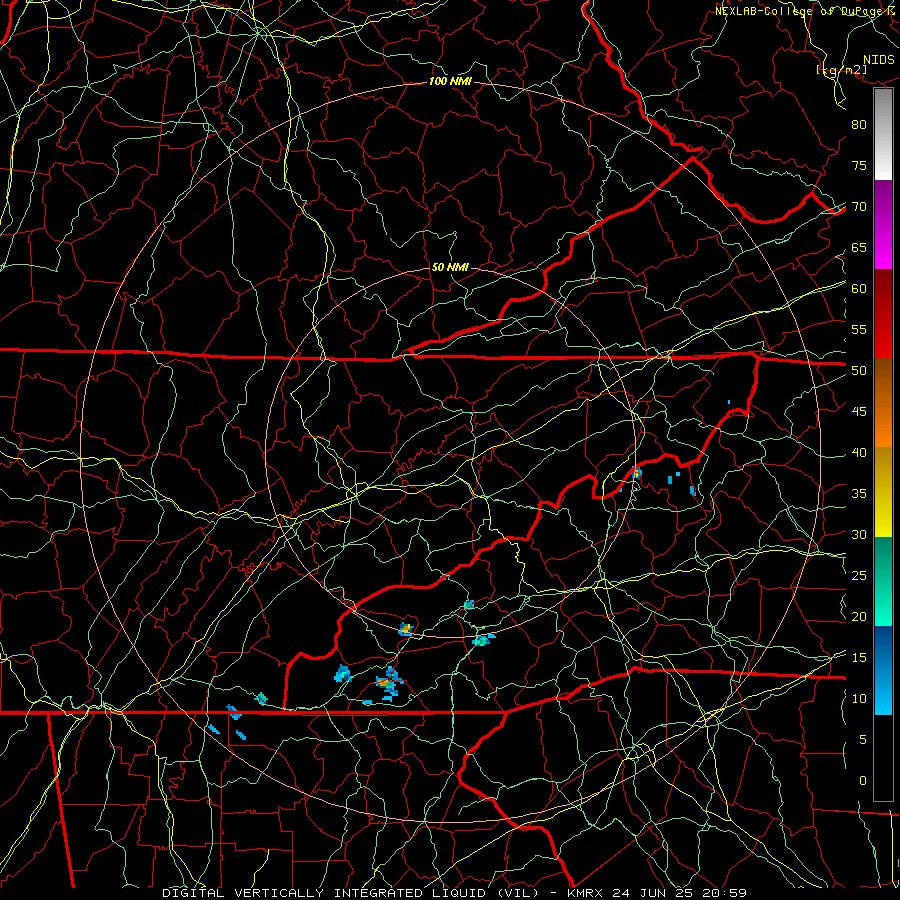Pick the orange-brown segment of the color bar
This screenshot has height=900, width=900.
coord(883,402)
